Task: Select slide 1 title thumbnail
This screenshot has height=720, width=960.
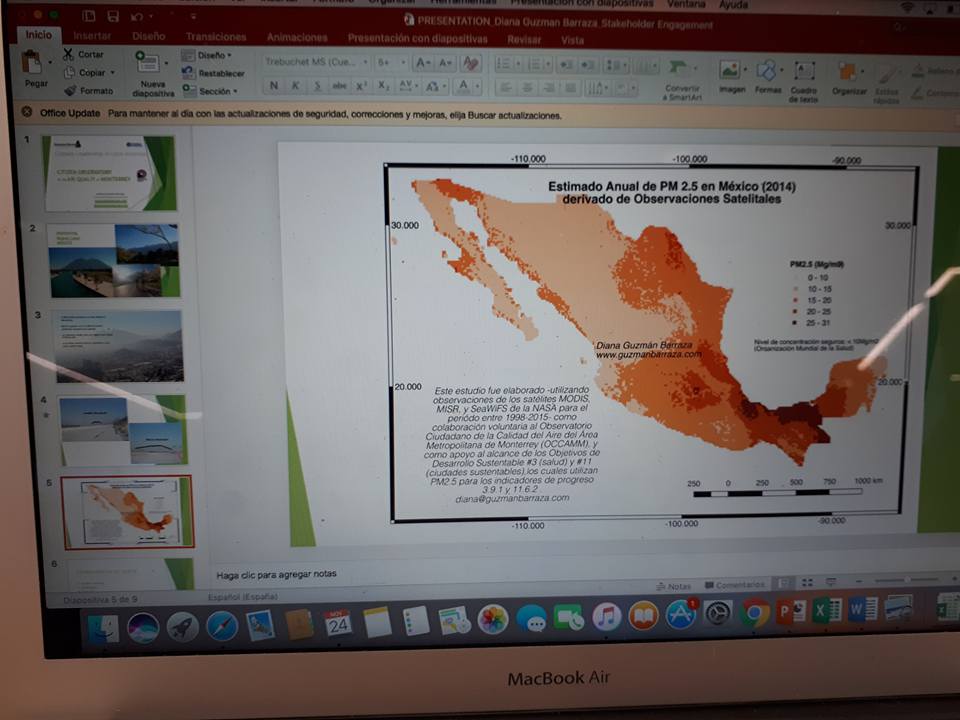Action: (x=110, y=173)
